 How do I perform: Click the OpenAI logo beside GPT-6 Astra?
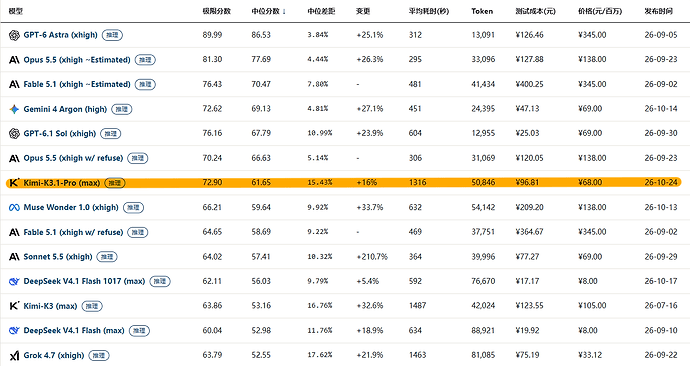[x=14, y=35]
